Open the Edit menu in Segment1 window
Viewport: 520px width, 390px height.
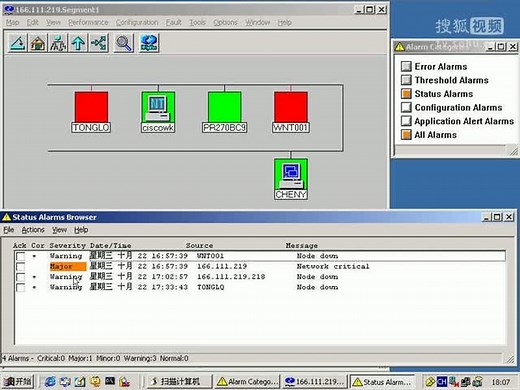tap(33, 22)
